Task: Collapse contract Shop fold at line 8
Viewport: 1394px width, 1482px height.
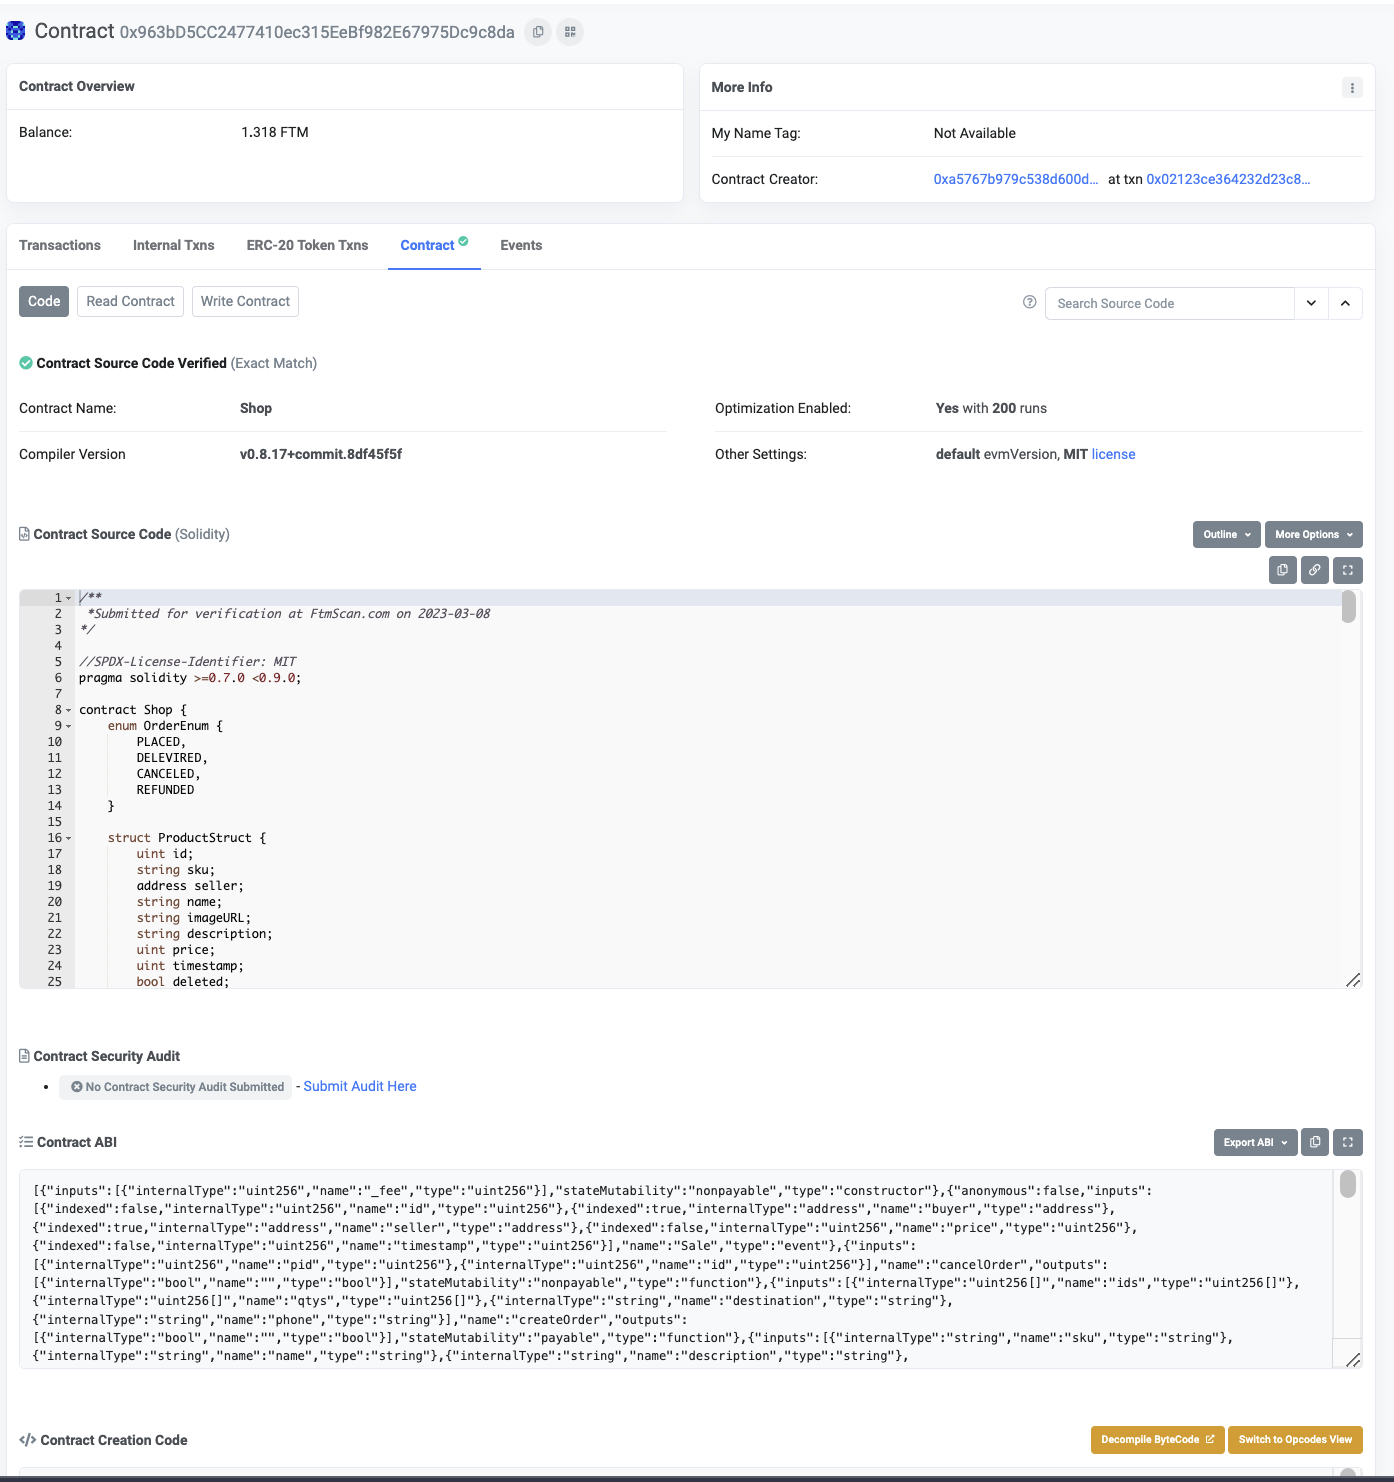Action: coord(69,710)
